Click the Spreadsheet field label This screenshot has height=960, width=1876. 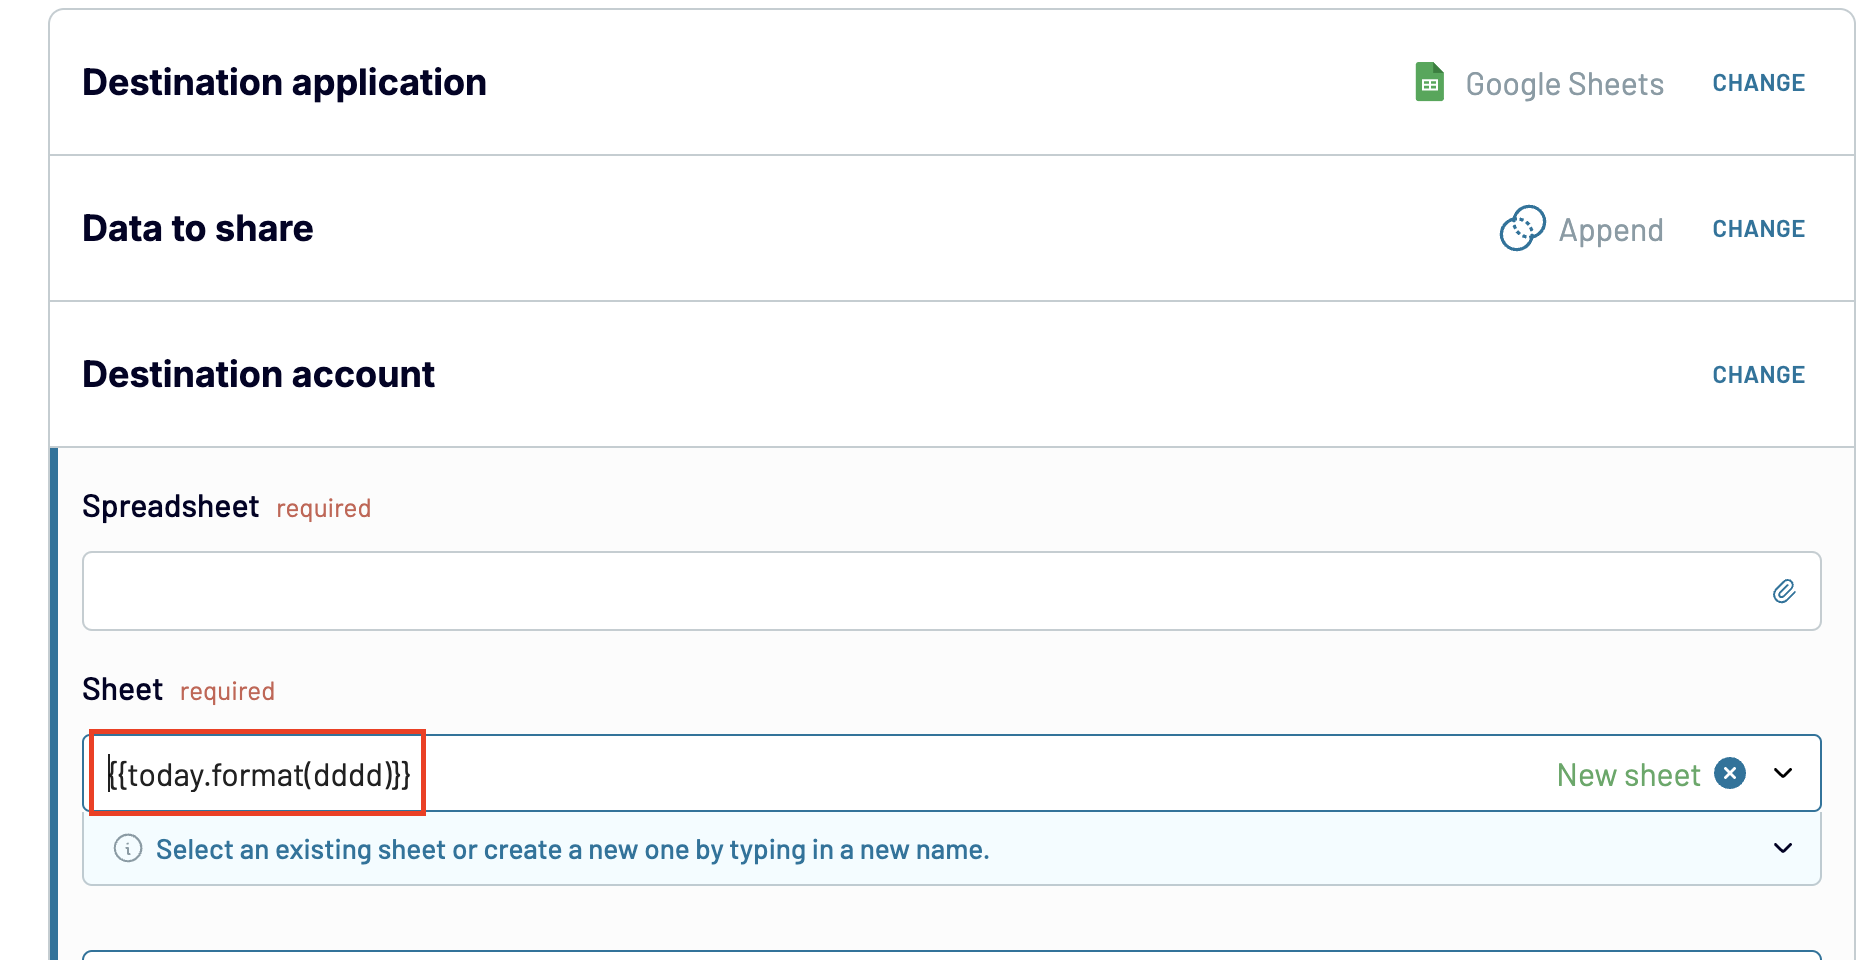point(170,507)
